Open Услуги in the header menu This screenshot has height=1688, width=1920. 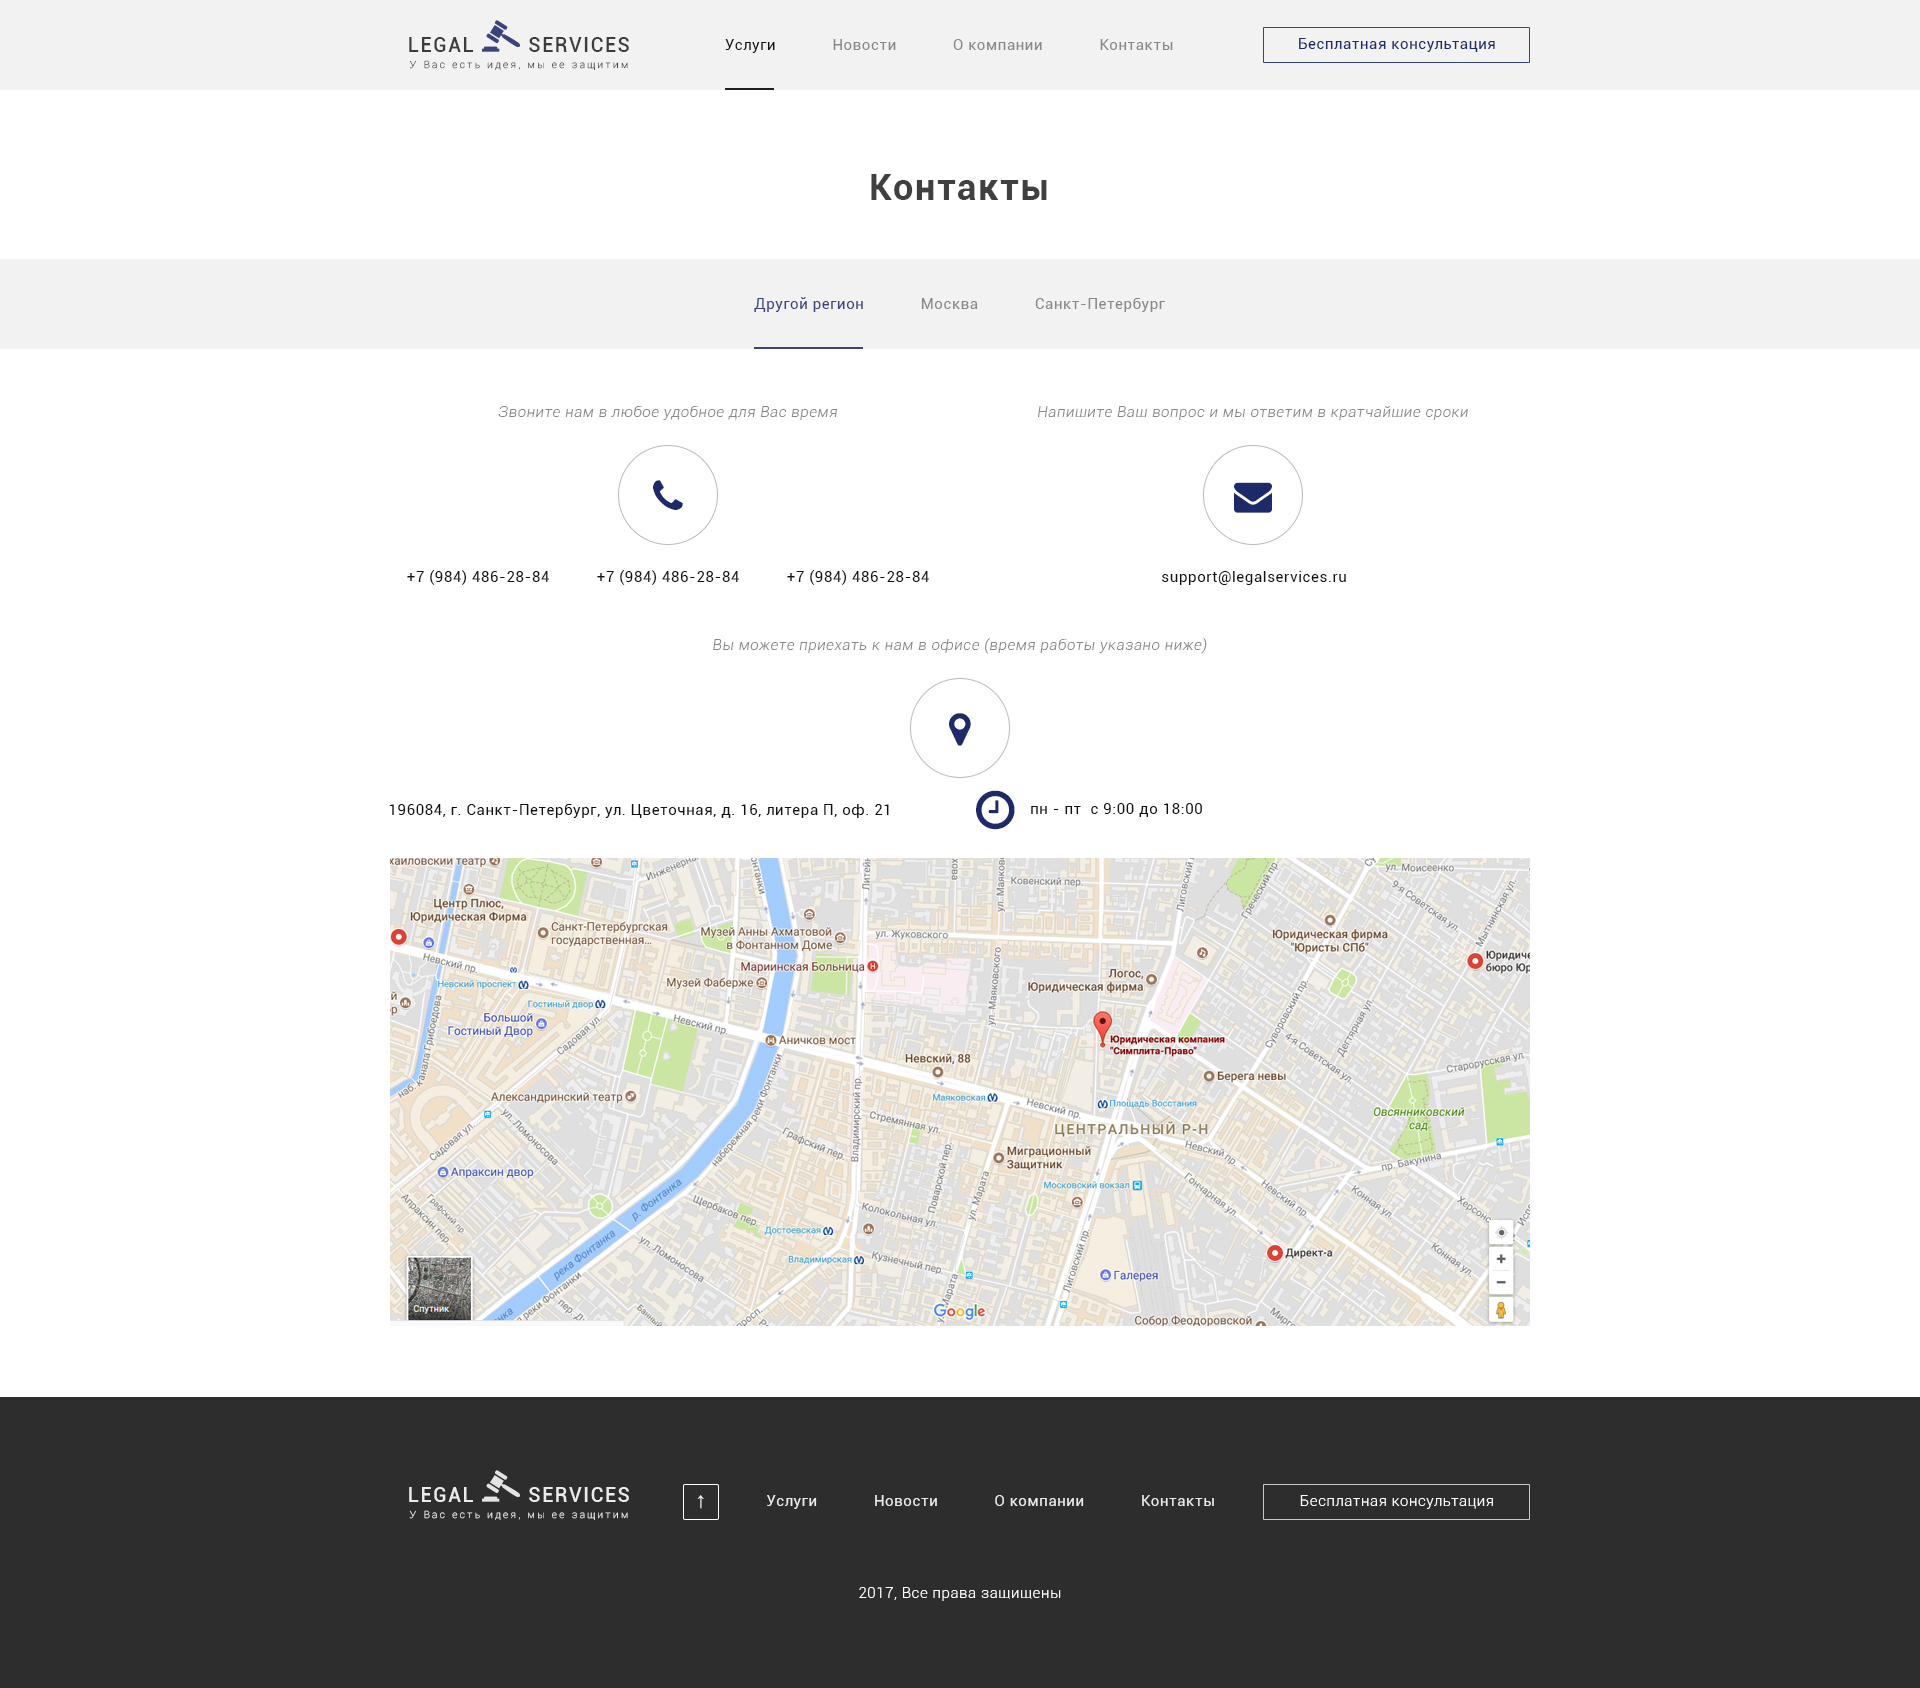pyautogui.click(x=750, y=45)
